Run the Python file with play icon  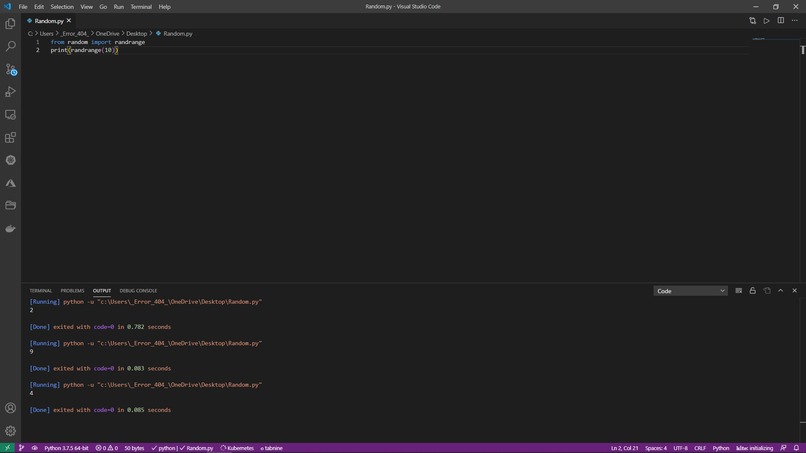pos(766,21)
